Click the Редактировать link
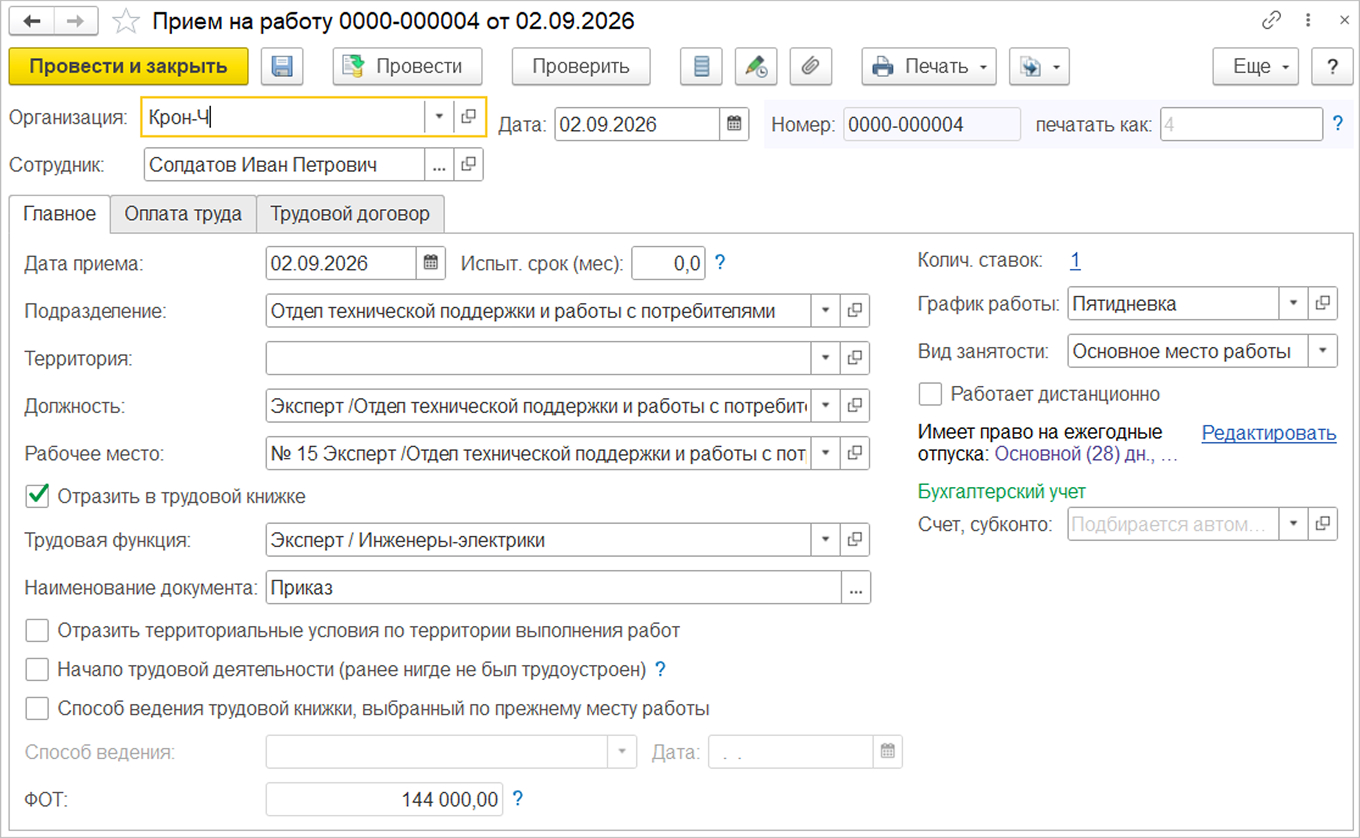Screen dimensions: 1360x838 click(1269, 433)
